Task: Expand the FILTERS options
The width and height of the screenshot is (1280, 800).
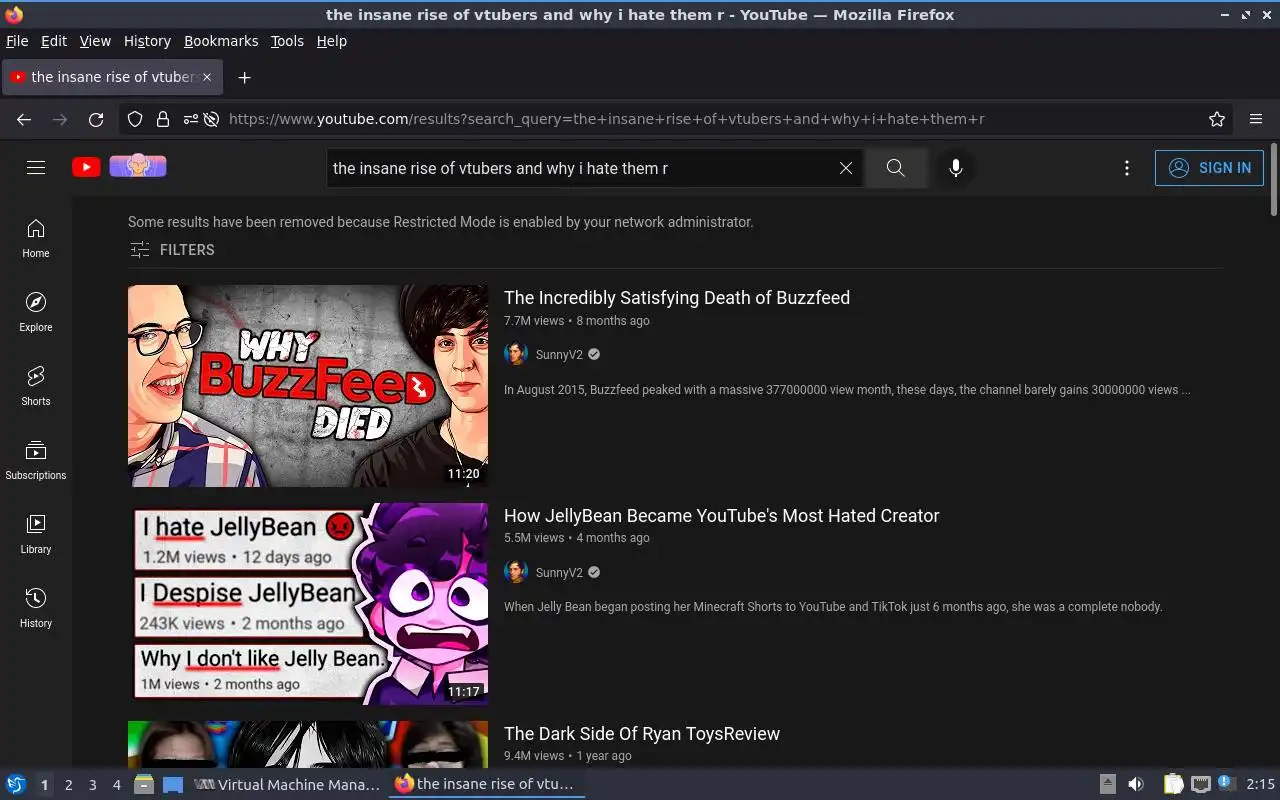Action: pyautogui.click(x=172, y=250)
